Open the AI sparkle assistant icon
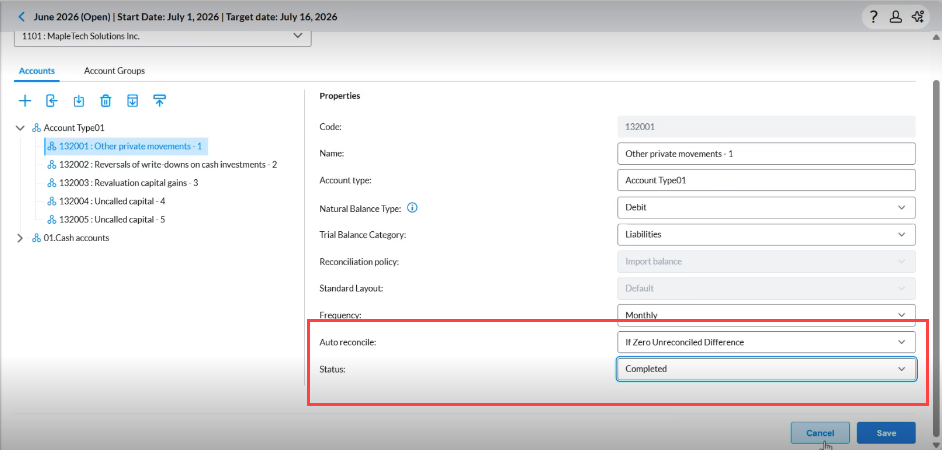The width and height of the screenshot is (942, 450). click(x=917, y=17)
